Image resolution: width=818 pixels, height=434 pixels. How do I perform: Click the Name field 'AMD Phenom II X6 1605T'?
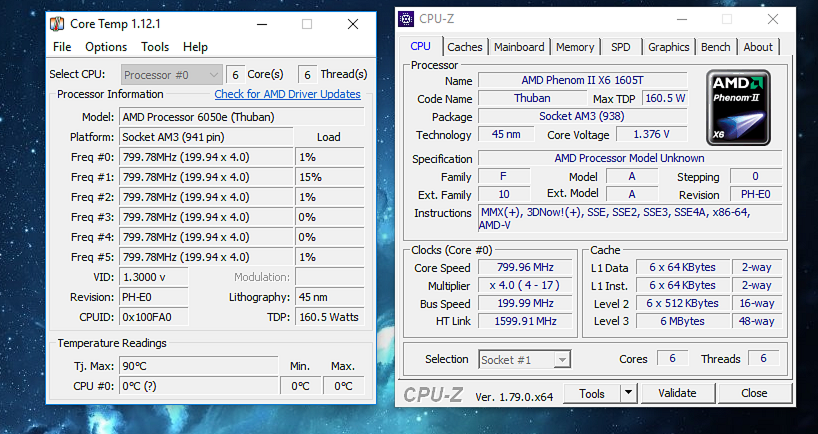(x=583, y=80)
